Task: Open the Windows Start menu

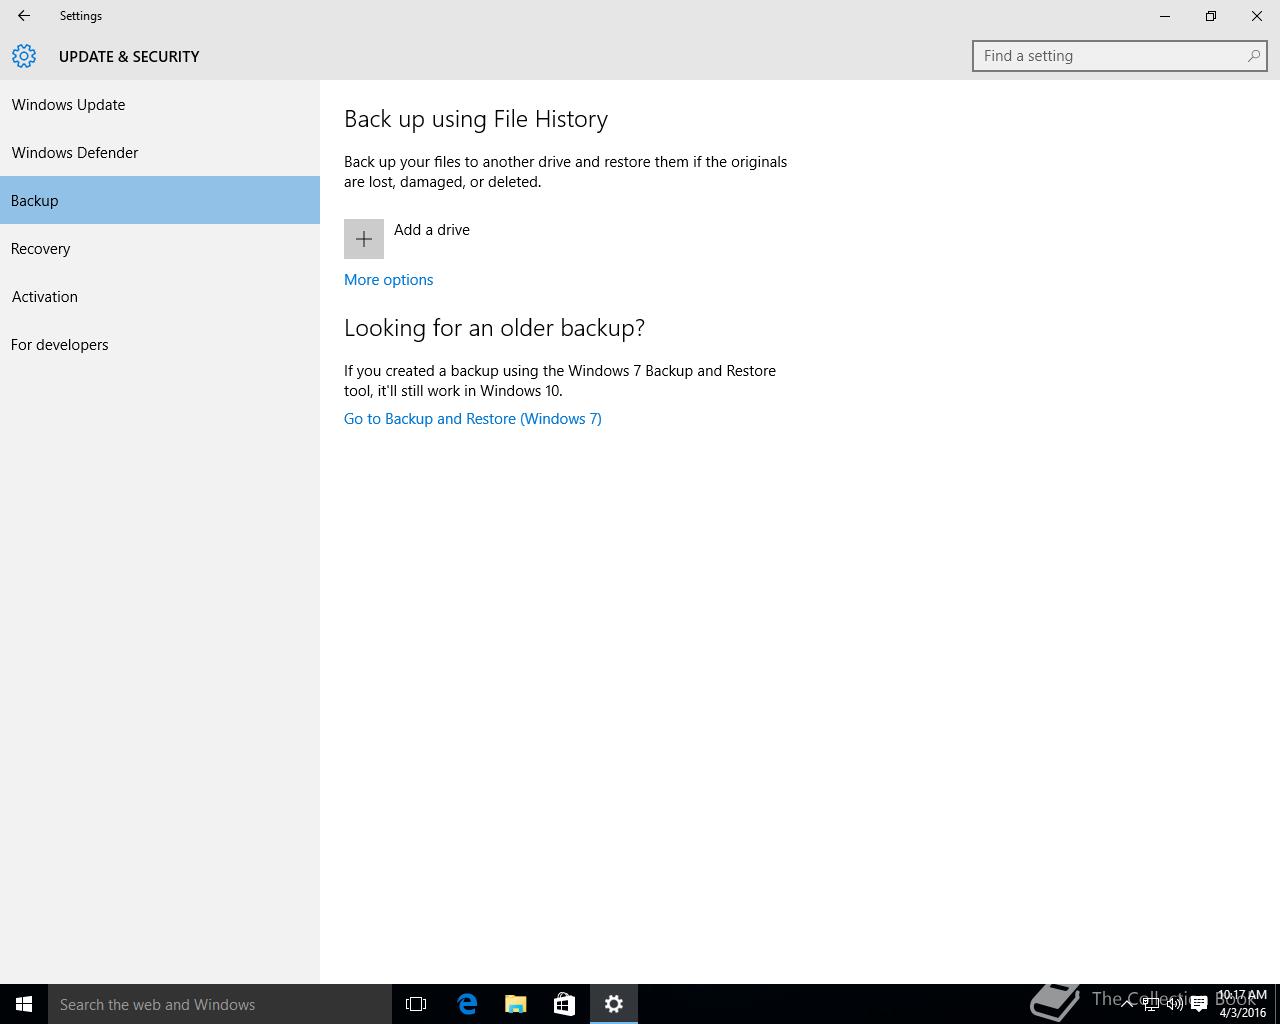Action: (x=24, y=1004)
